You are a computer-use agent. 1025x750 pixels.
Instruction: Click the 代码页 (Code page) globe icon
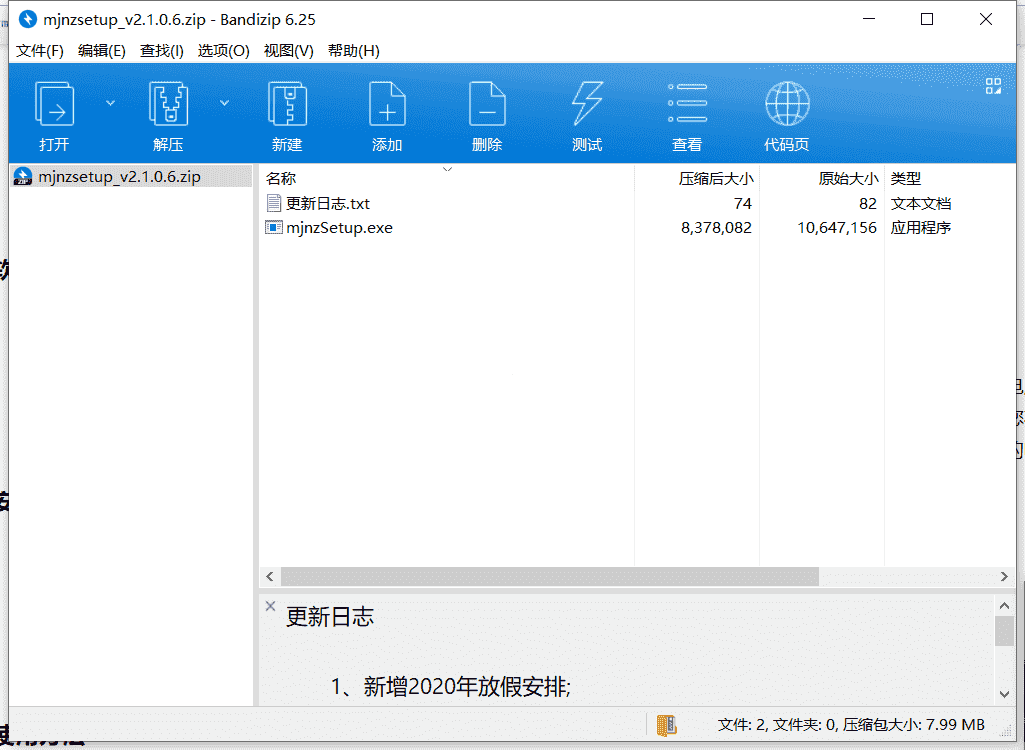[x=787, y=104]
